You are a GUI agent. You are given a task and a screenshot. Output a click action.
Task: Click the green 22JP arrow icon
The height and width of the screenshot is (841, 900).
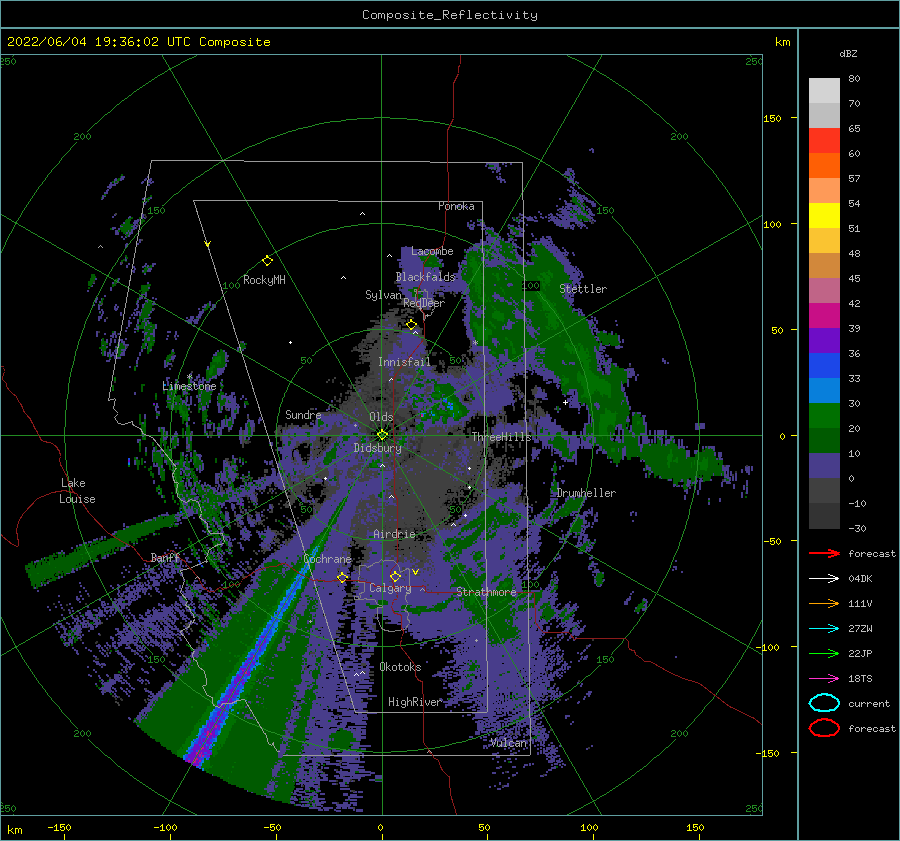coord(824,653)
